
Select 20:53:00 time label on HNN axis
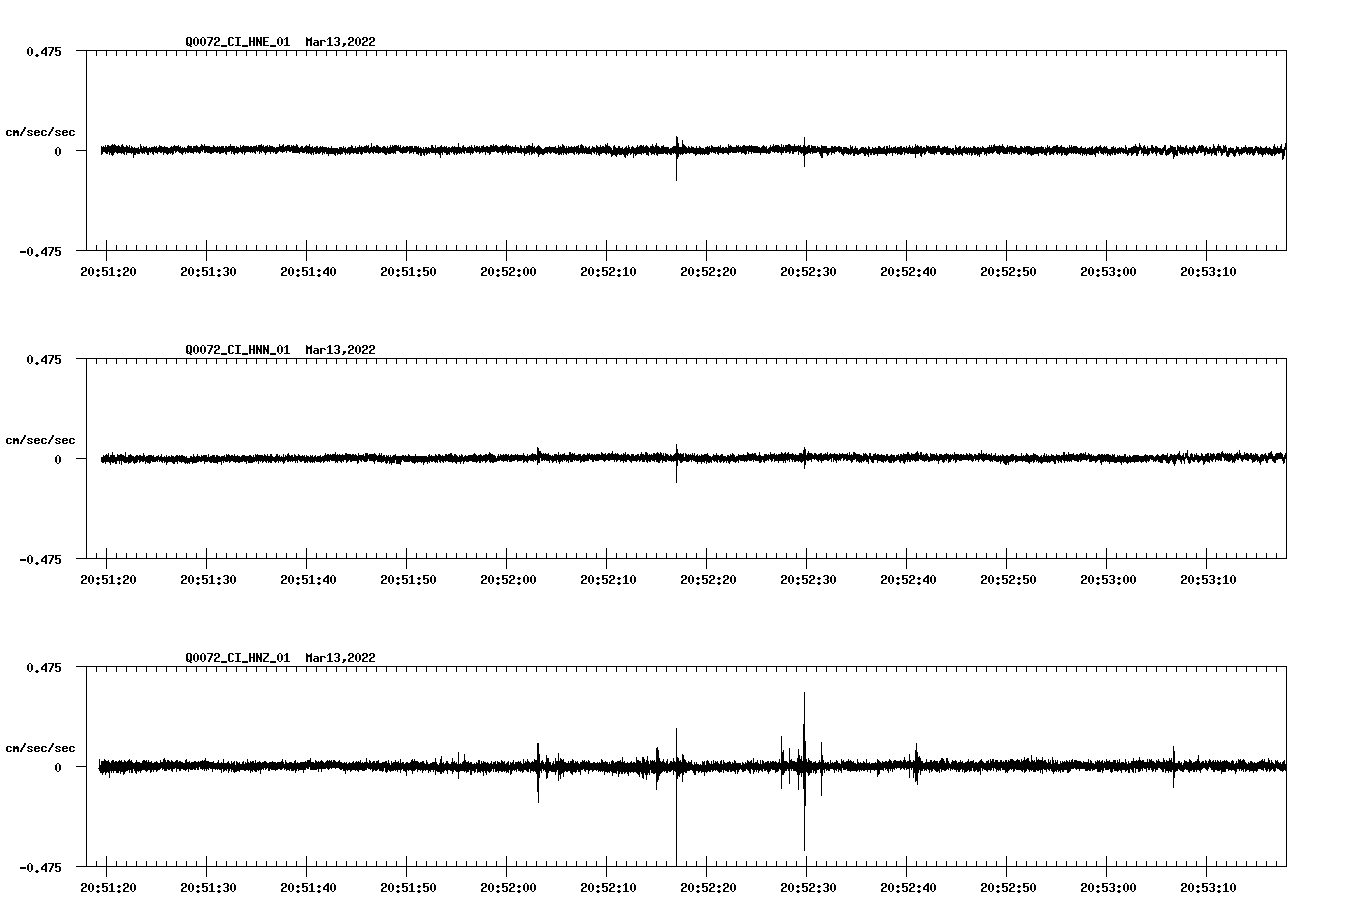(1108, 580)
